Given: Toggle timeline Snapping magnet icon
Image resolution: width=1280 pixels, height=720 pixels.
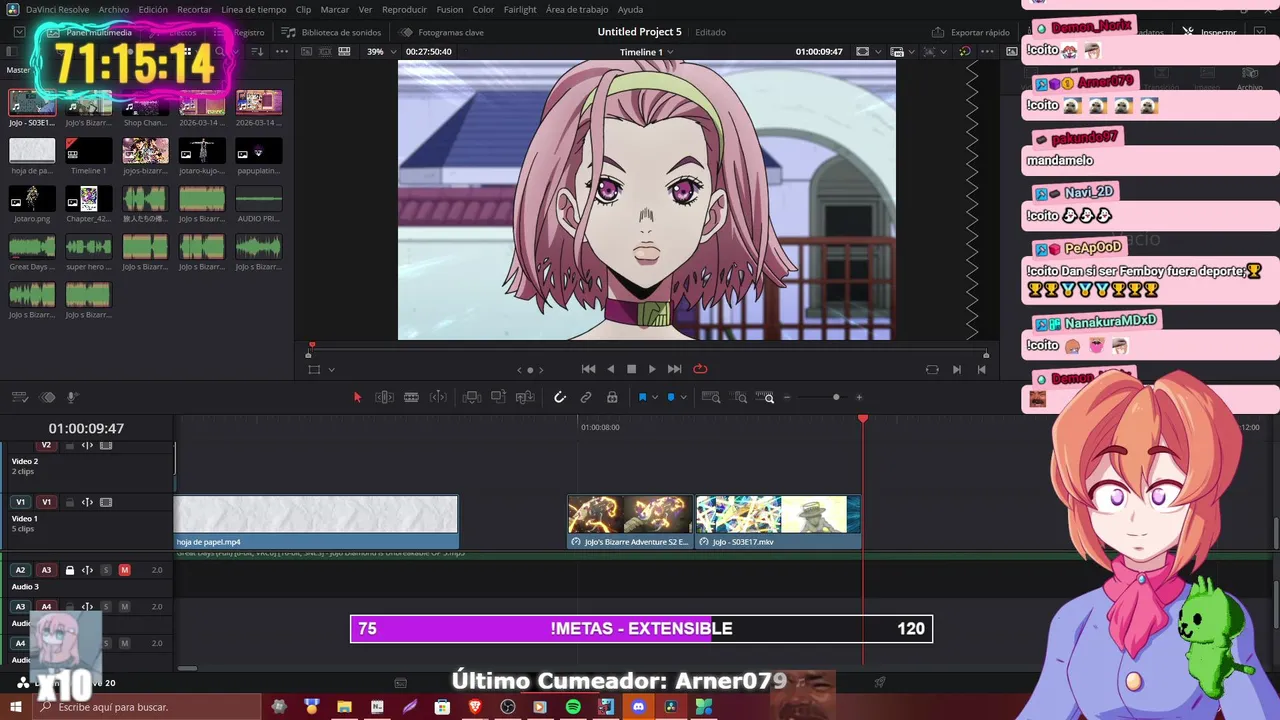Looking at the screenshot, I should [560, 397].
